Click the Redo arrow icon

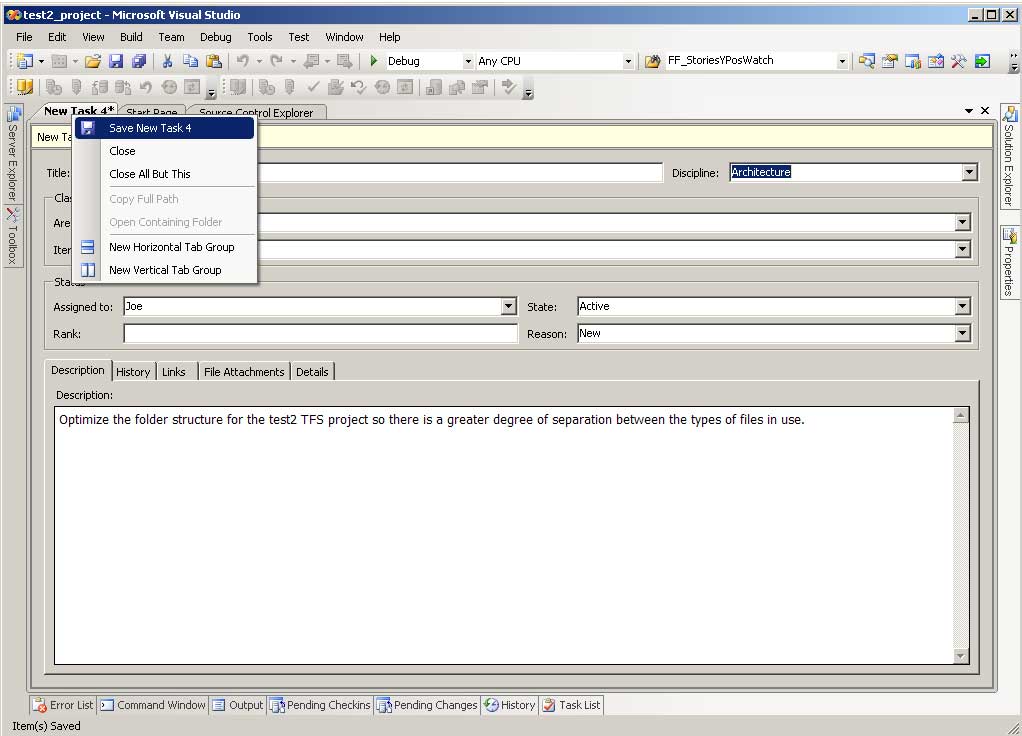(x=276, y=61)
